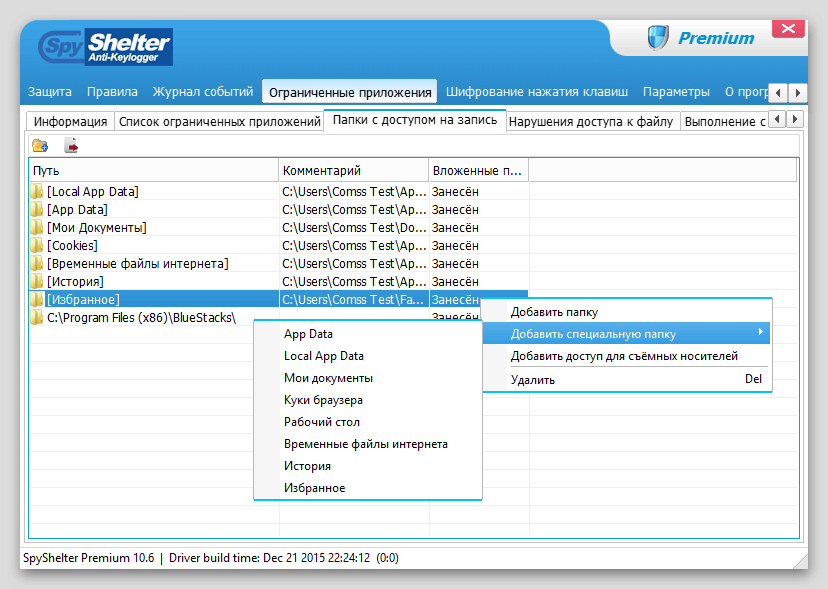Viewport: 828px width, 589px height.
Task: Open the cut-off Выполнение sub-tab
Action: [724, 121]
